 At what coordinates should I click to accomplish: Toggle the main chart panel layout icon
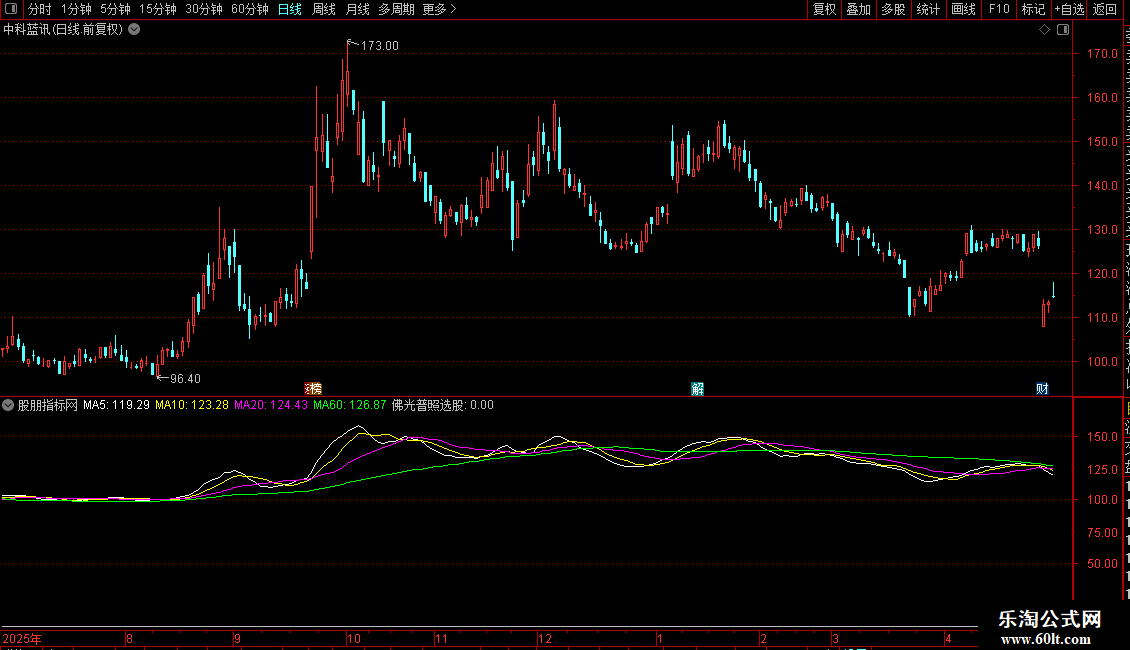point(1063,30)
